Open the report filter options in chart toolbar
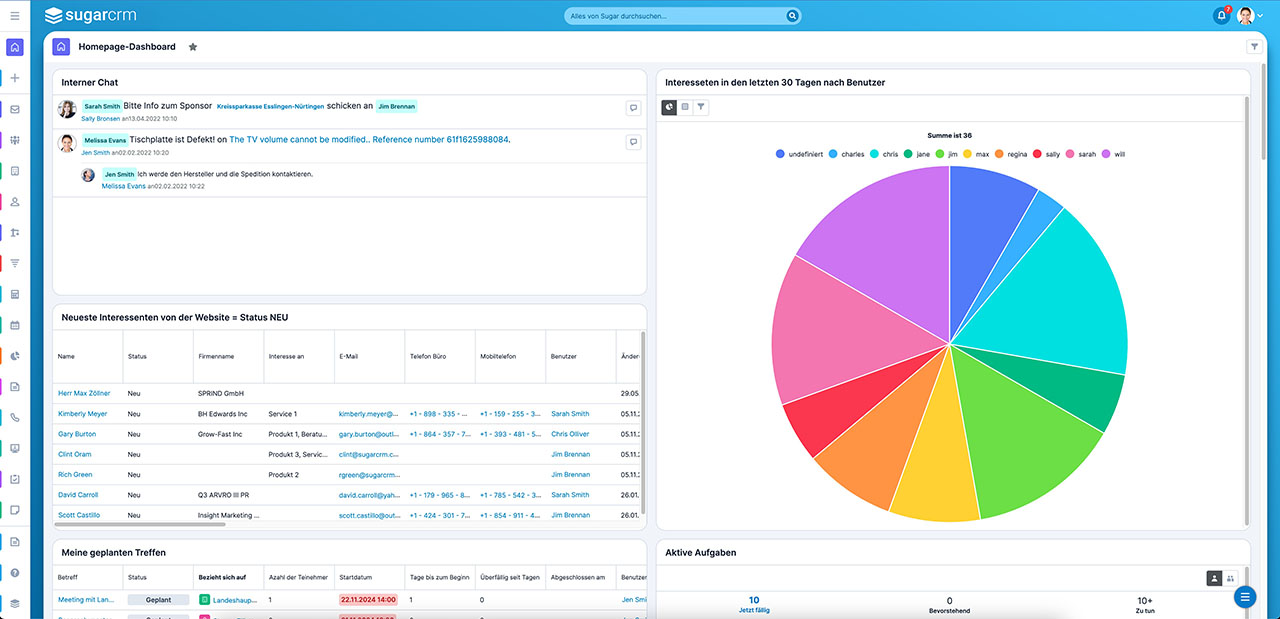1280x619 pixels. click(x=701, y=107)
